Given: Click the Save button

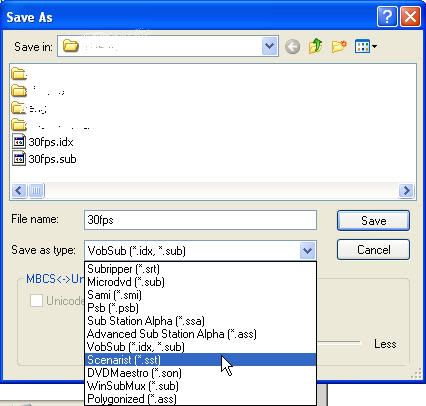Looking at the screenshot, I should click(x=373, y=220).
